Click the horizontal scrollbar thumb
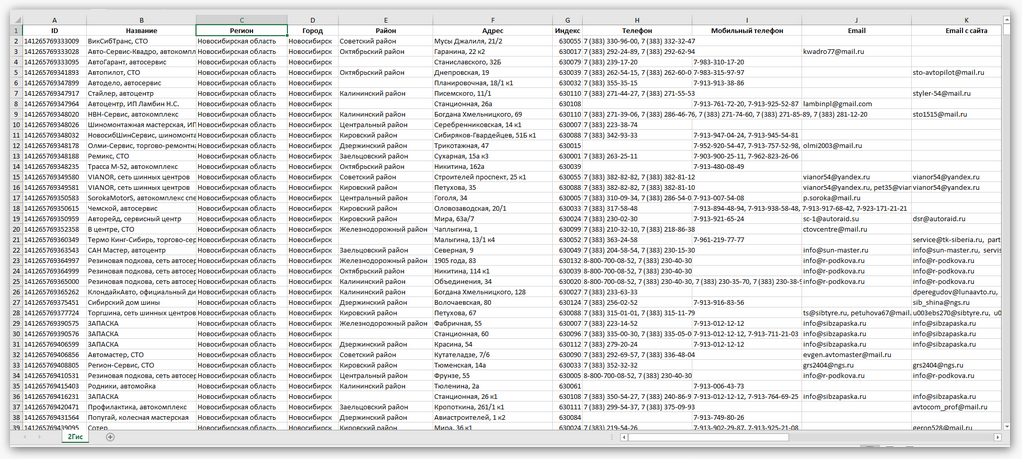The width and height of the screenshot is (1022, 459). point(700,437)
